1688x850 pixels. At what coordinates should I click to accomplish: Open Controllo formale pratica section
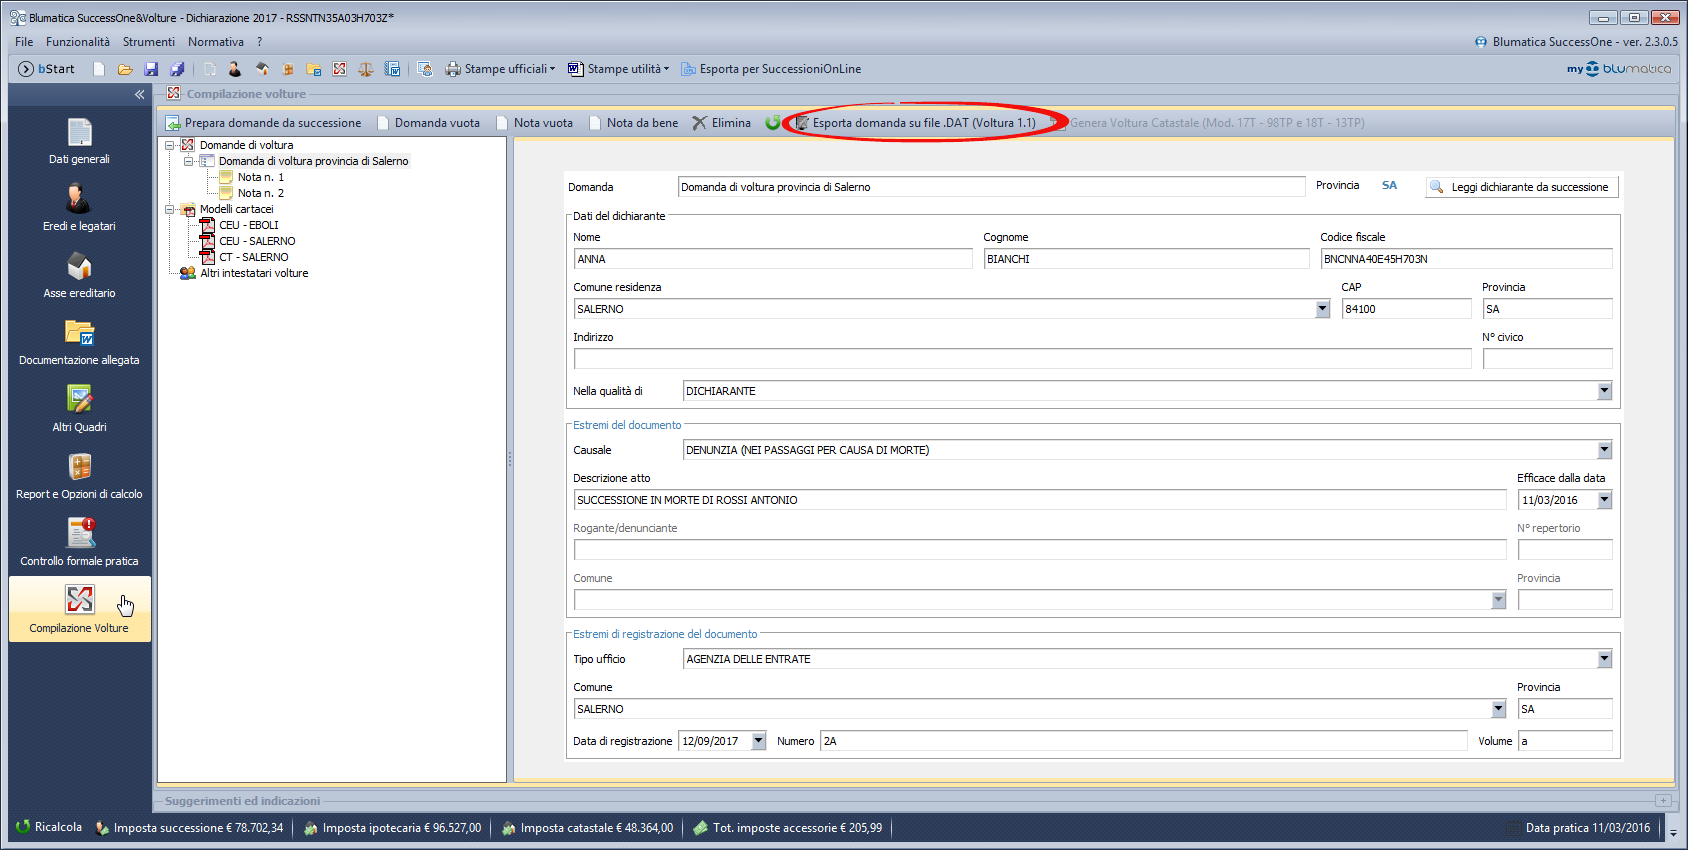[79, 543]
